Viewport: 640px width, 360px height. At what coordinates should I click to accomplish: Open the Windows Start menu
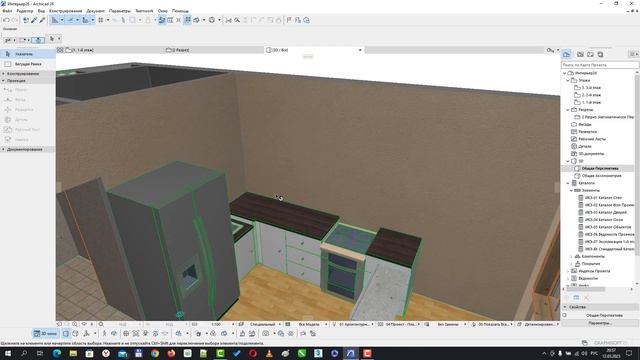(x=8, y=353)
